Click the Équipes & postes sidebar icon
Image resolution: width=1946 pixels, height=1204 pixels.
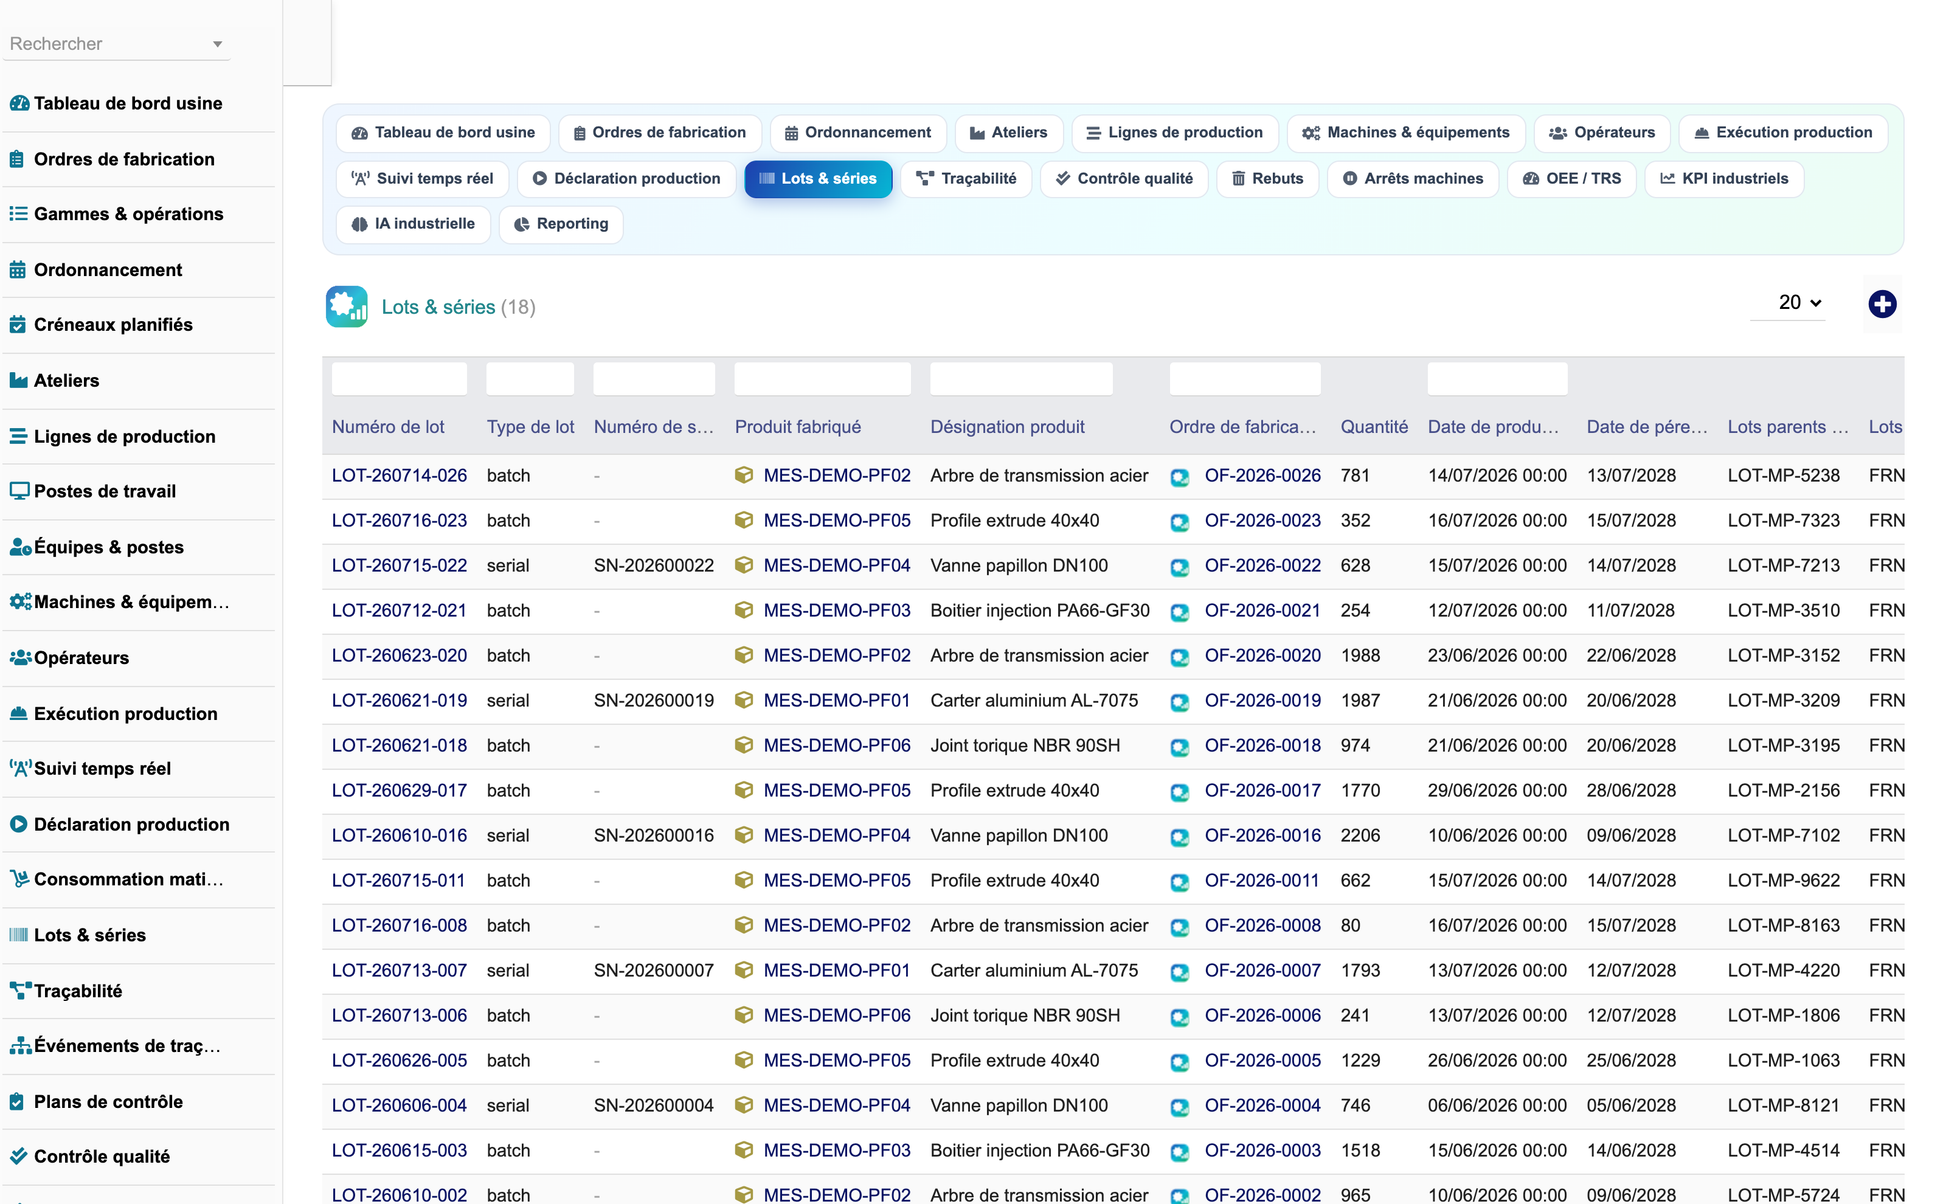pos(20,547)
